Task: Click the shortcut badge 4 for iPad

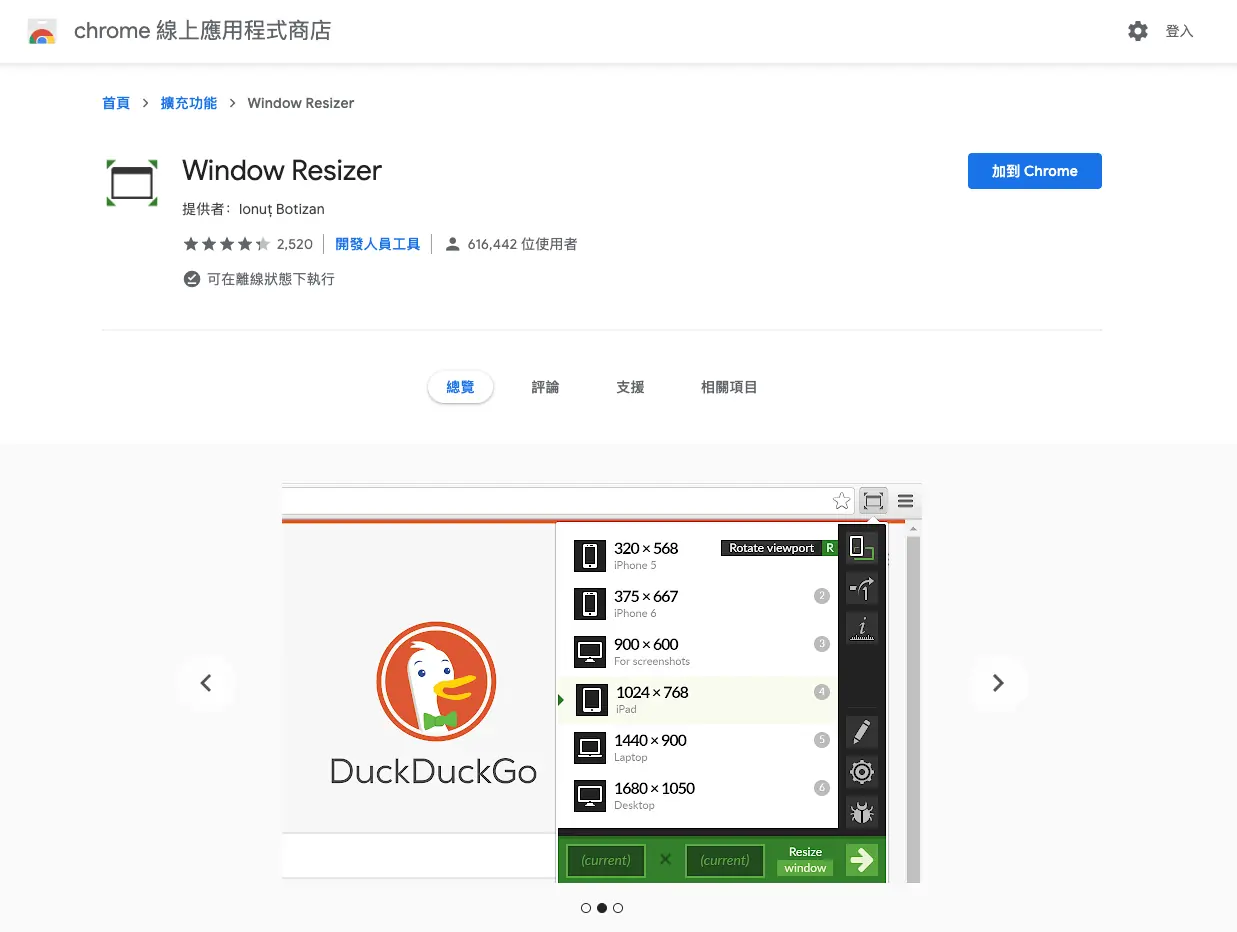Action: point(822,692)
